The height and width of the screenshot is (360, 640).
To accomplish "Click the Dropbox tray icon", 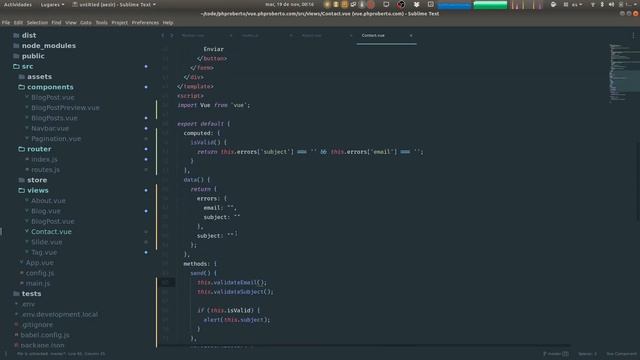I will point(416,4).
